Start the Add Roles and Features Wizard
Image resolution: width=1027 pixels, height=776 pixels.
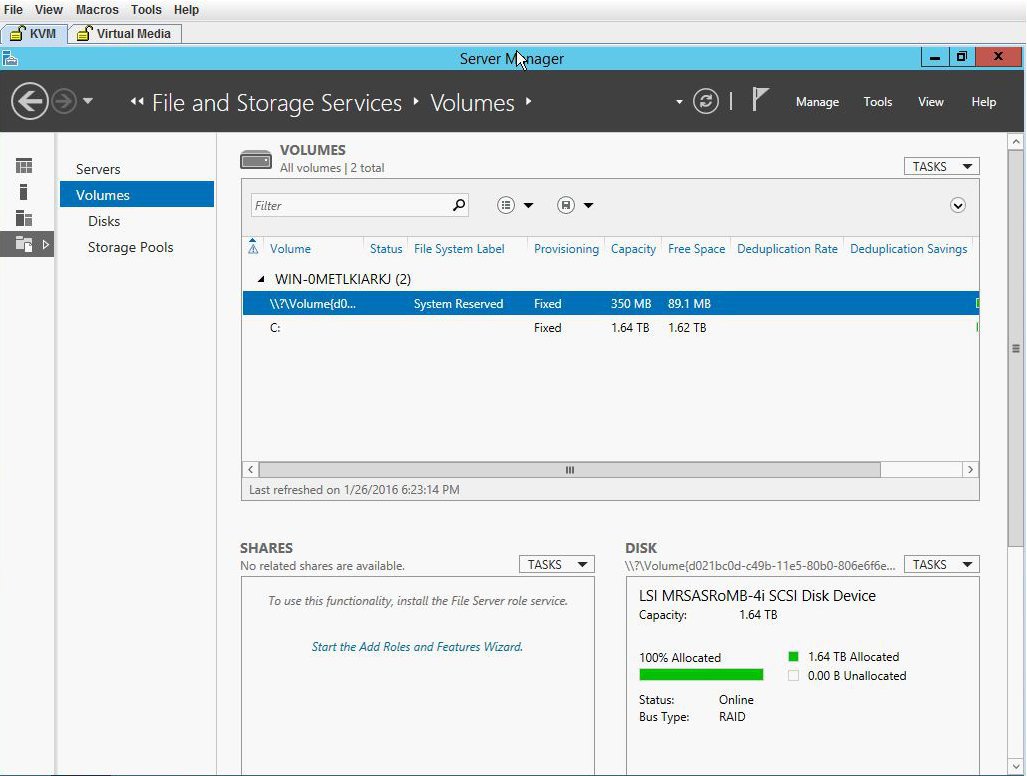click(417, 647)
